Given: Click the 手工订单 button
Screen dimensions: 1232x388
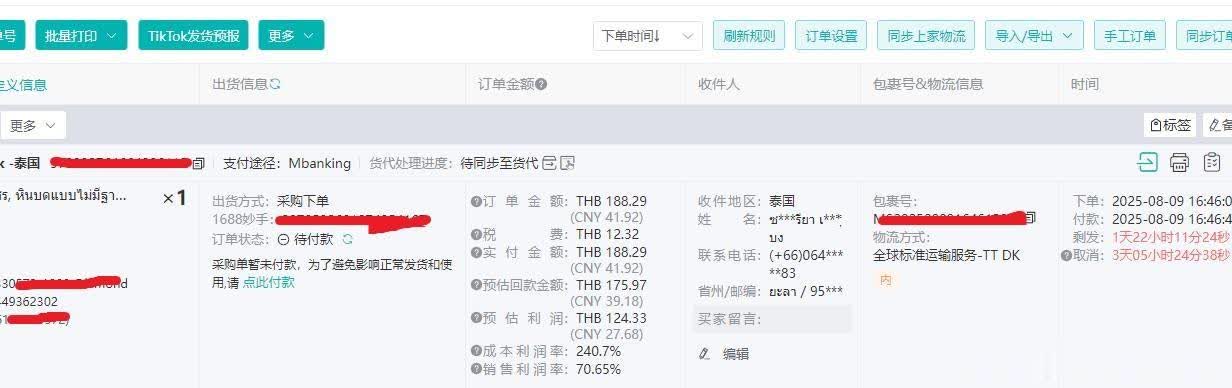Looking at the screenshot, I should tap(1130, 36).
